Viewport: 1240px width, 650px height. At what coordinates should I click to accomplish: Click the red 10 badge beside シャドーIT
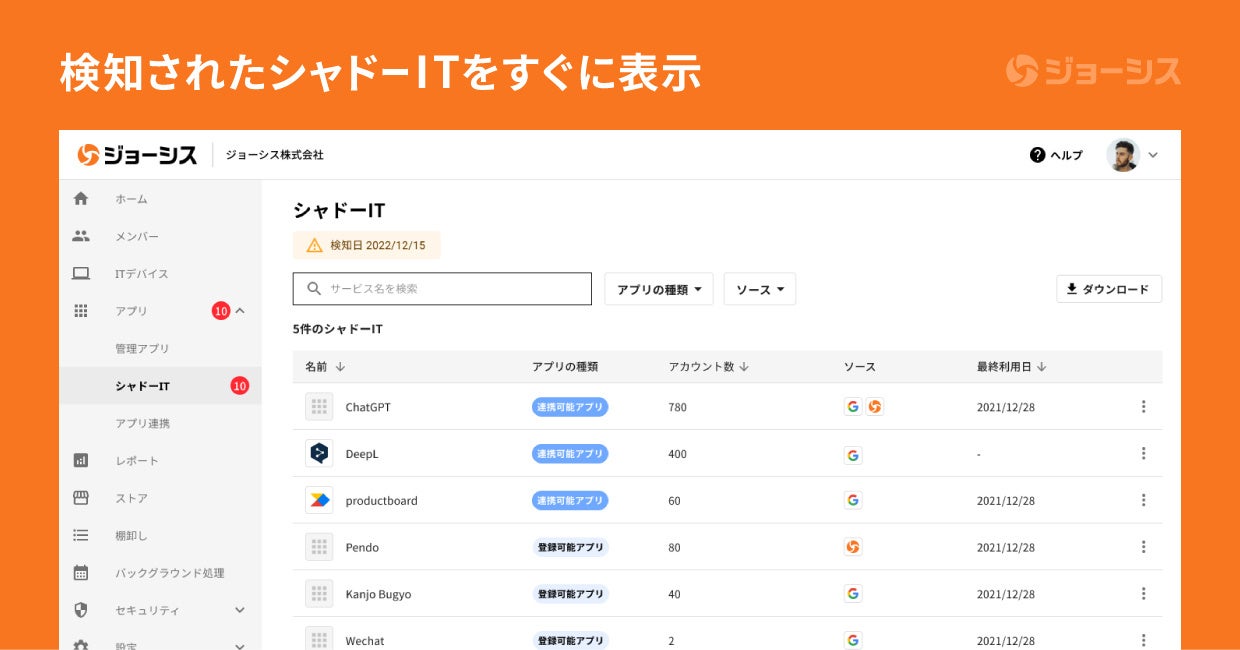pos(239,386)
